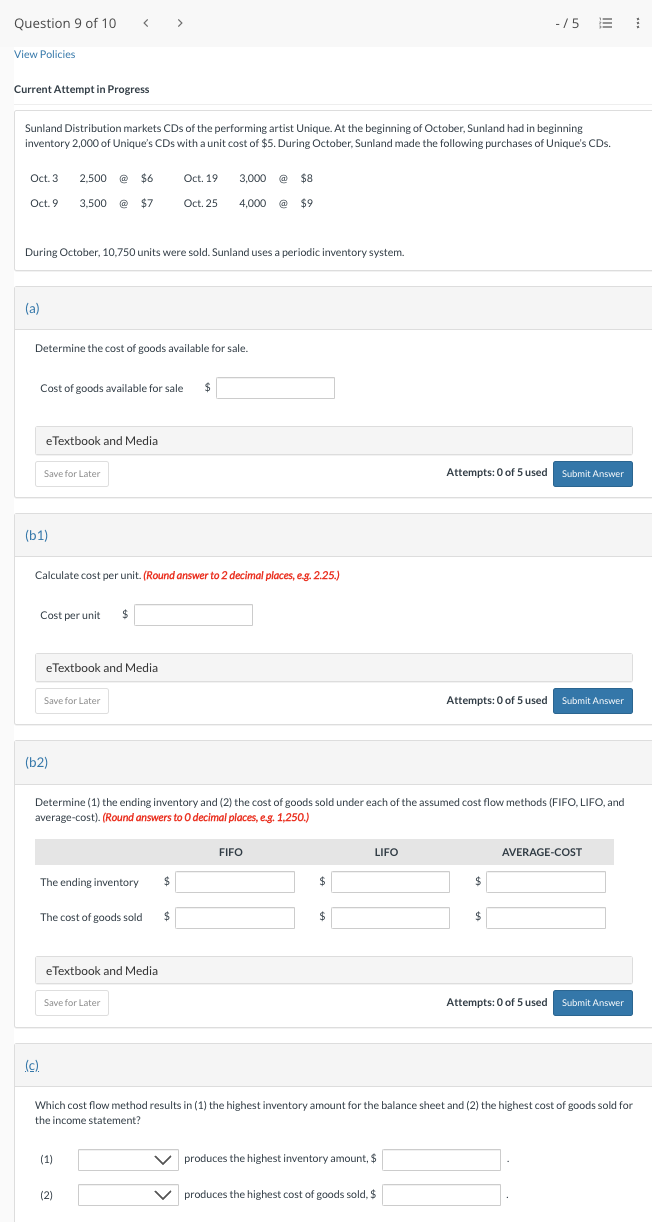Screen dimensions: 652x1222
Task: Navigate to the previous question with the left chevron
Action: click(x=146, y=22)
